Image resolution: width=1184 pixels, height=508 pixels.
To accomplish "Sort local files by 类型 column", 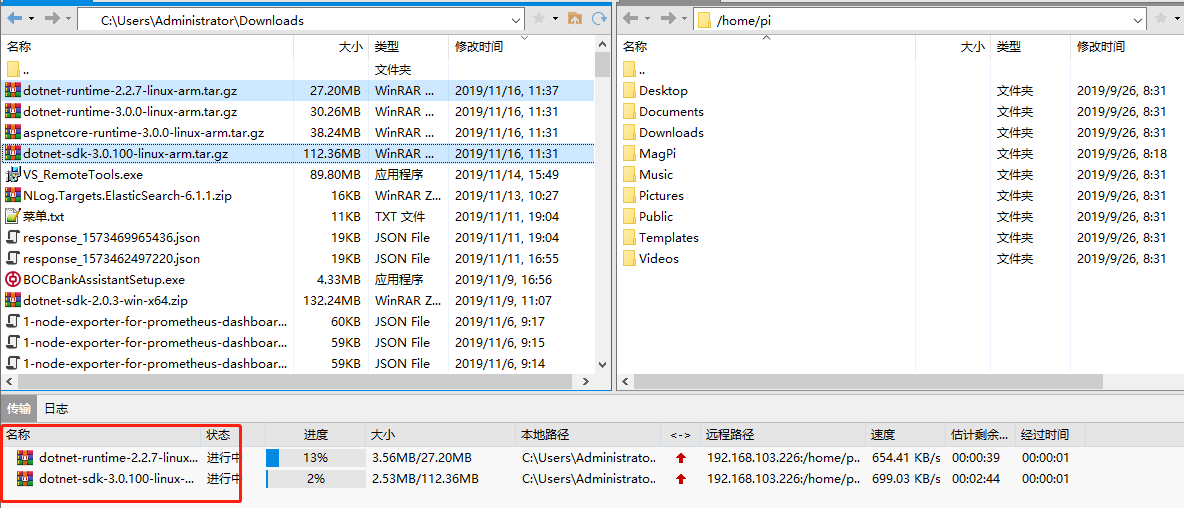I will (x=409, y=47).
